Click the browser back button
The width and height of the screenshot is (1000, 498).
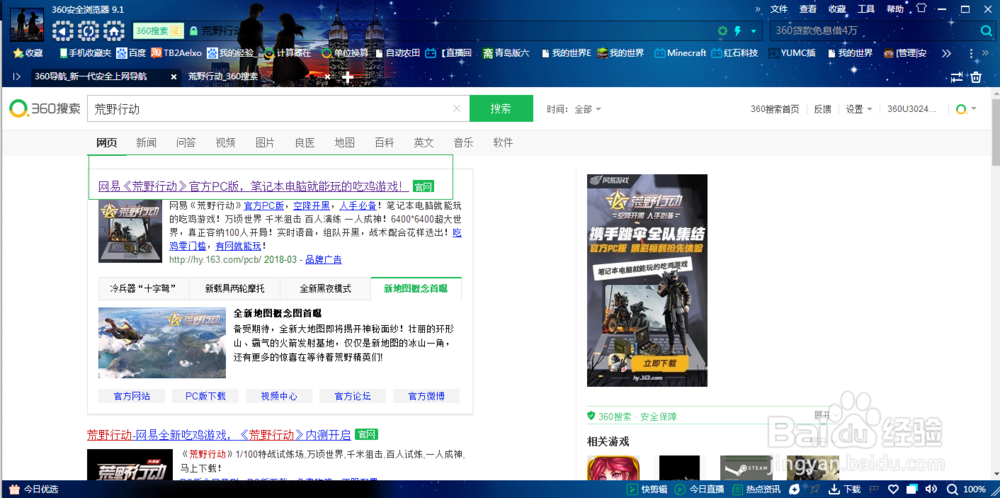(62, 31)
